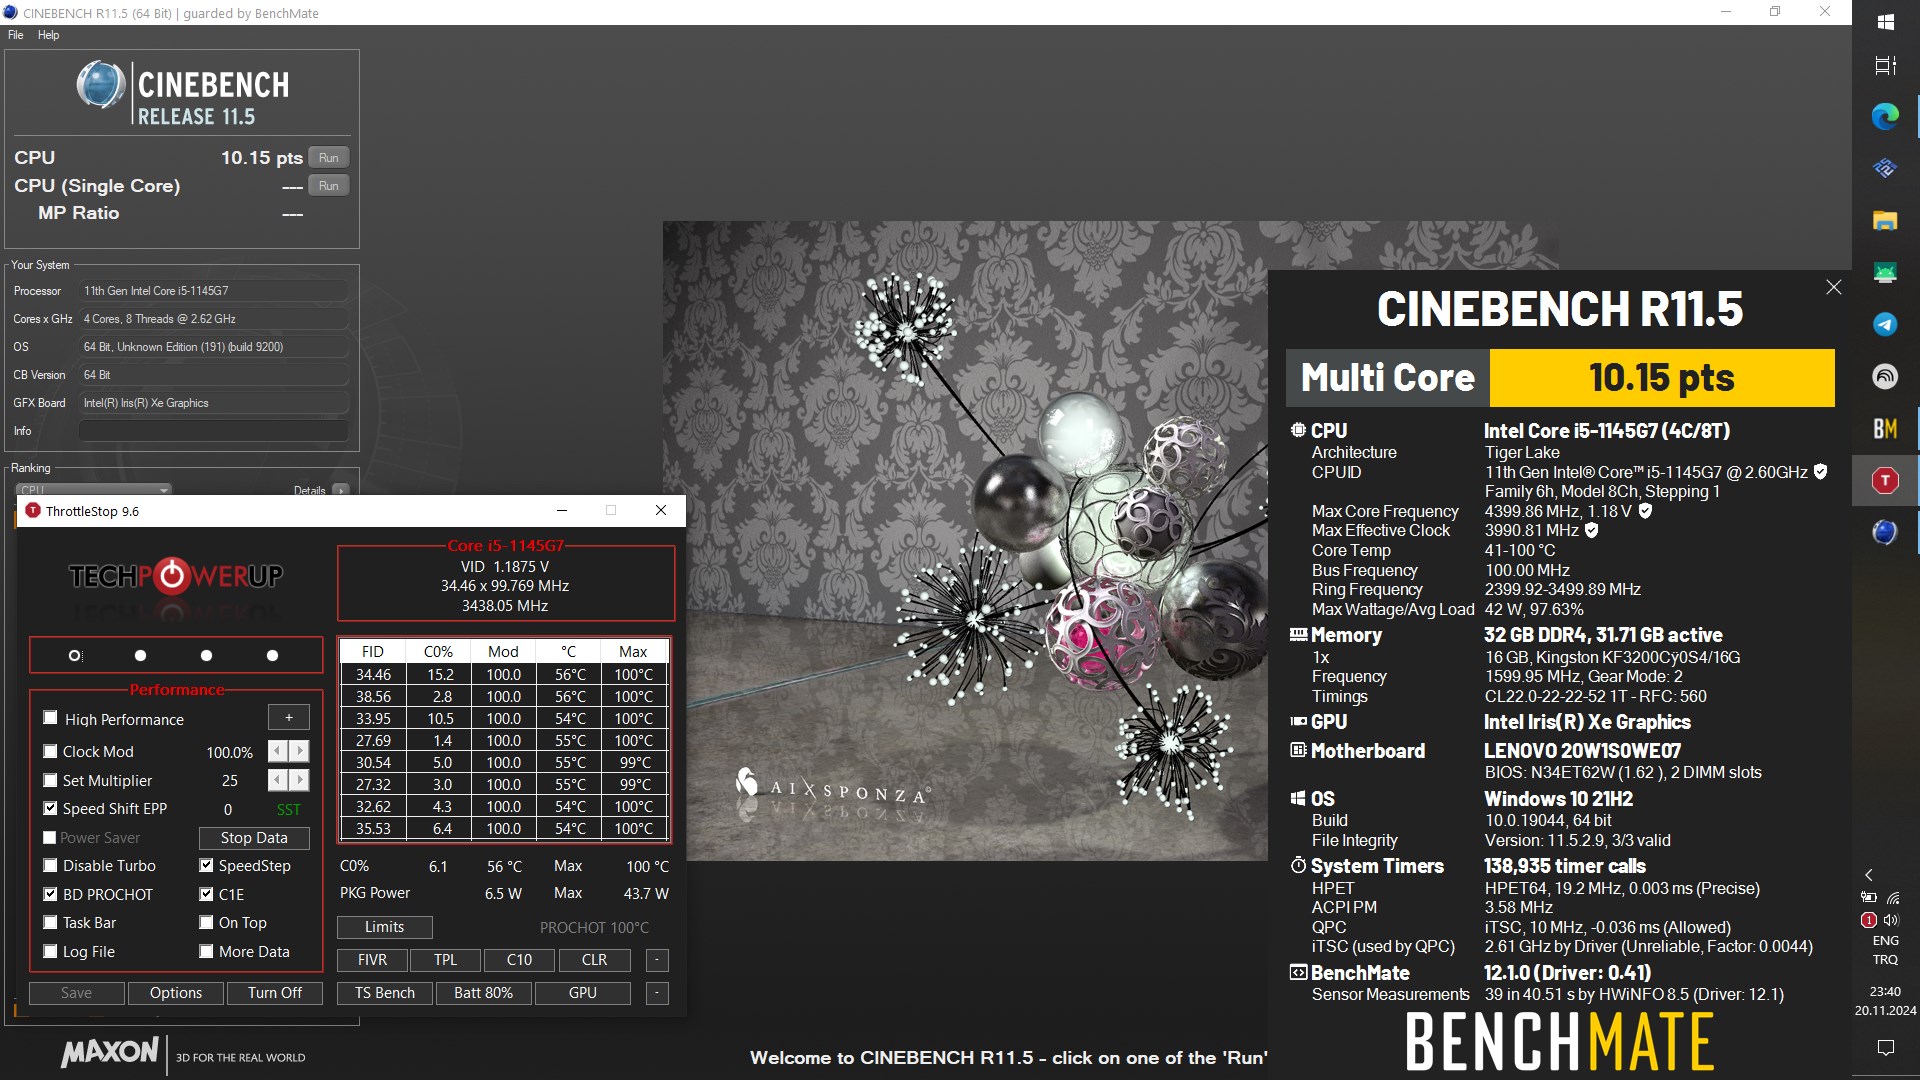Open ThrottleStop Options
The height and width of the screenshot is (1080, 1920).
[176, 993]
